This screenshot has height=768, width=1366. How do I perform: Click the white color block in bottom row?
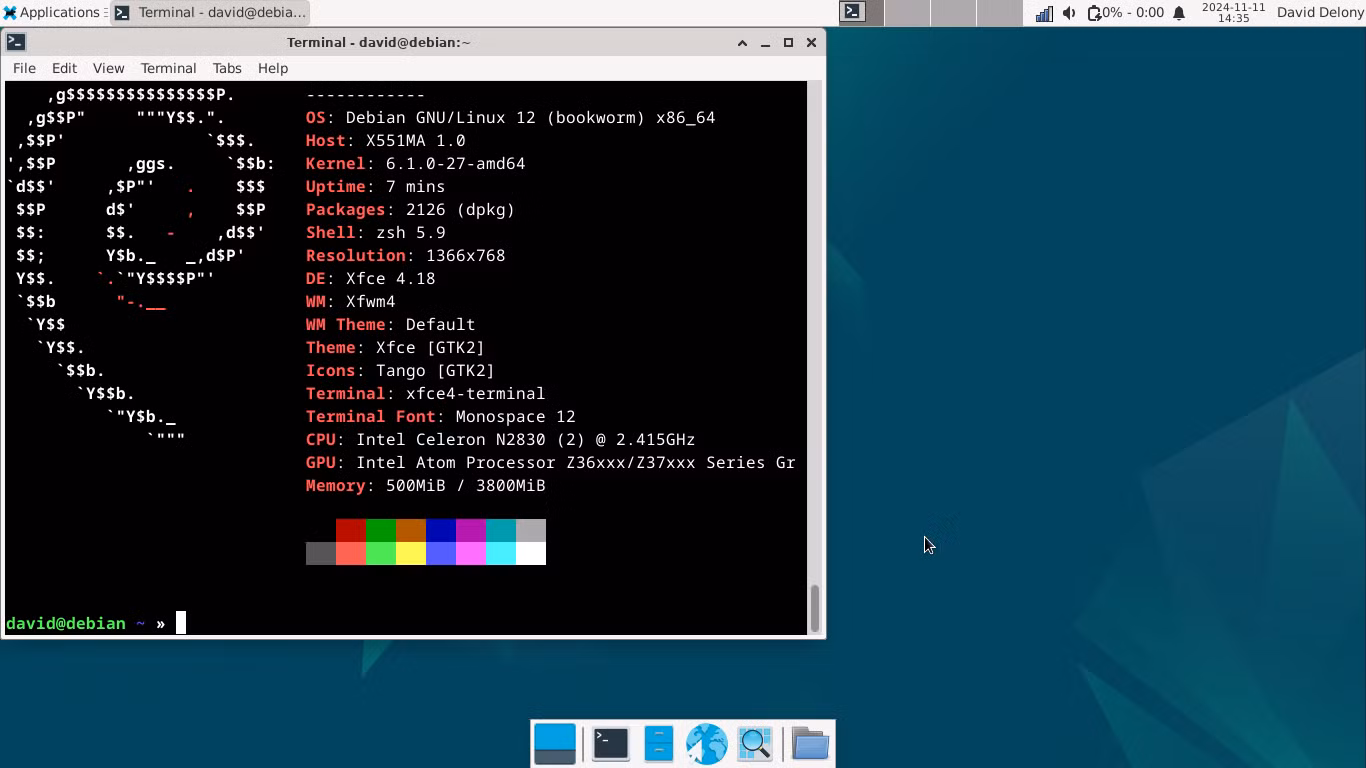[531, 553]
